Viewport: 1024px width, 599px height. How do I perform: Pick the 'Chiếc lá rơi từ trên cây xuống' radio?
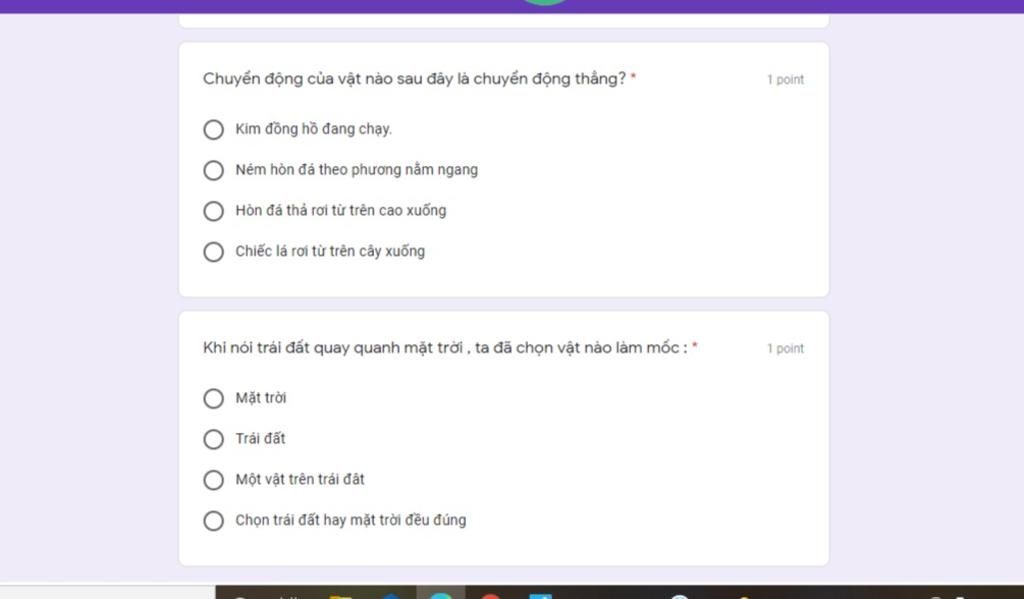[x=213, y=251]
